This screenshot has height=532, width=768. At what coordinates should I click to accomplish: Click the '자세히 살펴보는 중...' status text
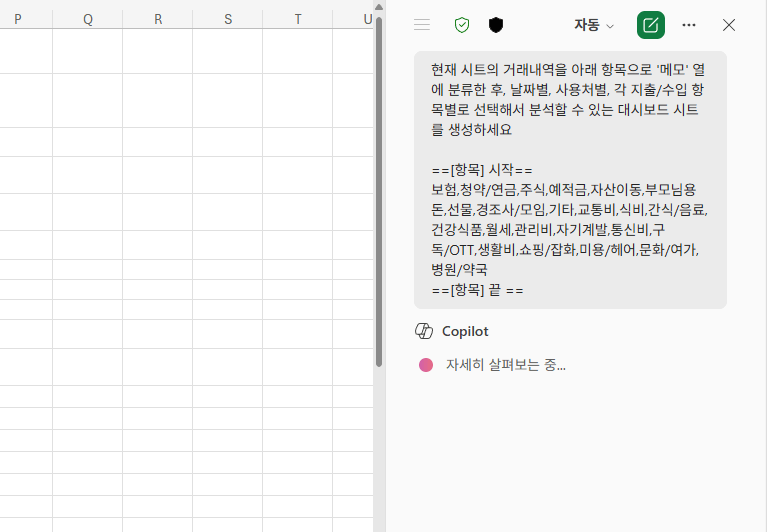[x=505, y=365]
